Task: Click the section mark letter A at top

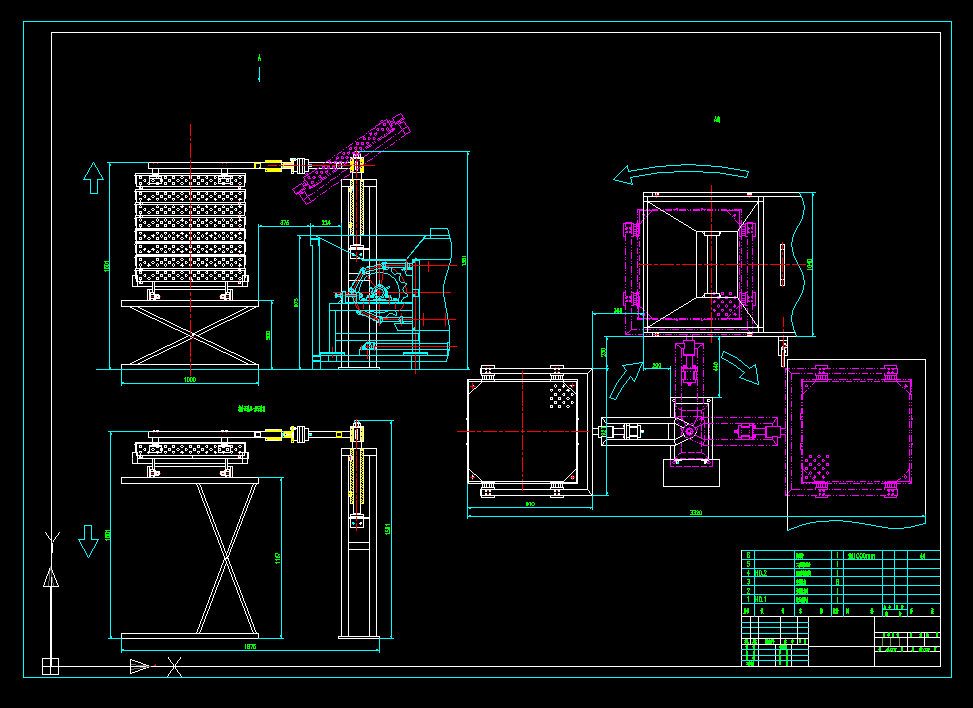Action: coord(259,58)
